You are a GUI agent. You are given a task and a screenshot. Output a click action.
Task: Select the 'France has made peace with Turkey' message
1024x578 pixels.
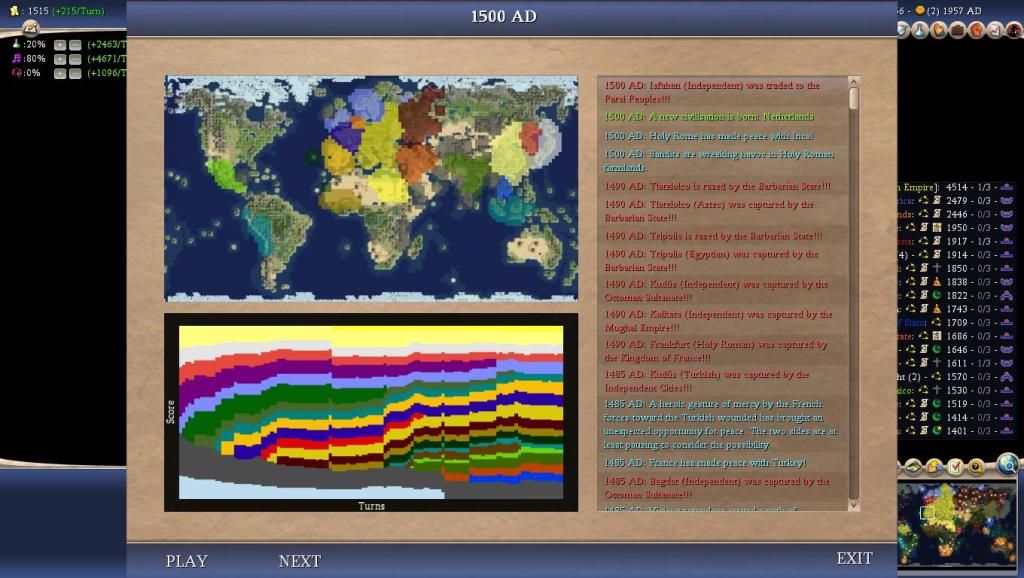[705, 462]
